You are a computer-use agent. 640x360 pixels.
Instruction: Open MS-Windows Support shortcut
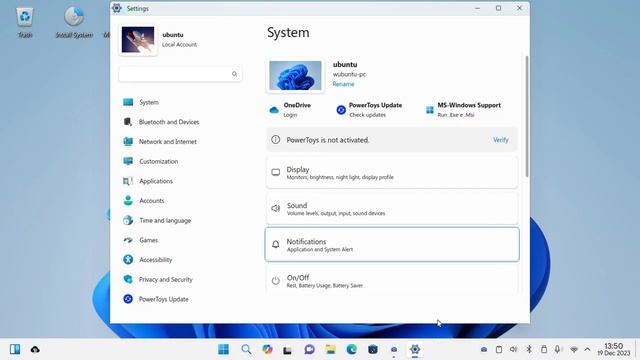click(463, 110)
